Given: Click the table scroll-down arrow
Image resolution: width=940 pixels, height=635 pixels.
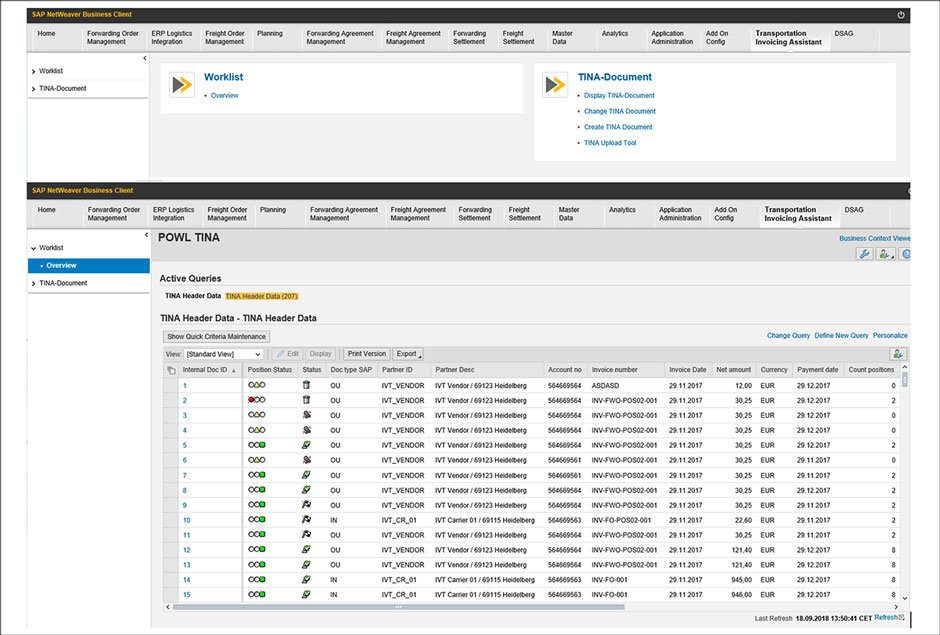Looking at the screenshot, I should pos(905,598).
